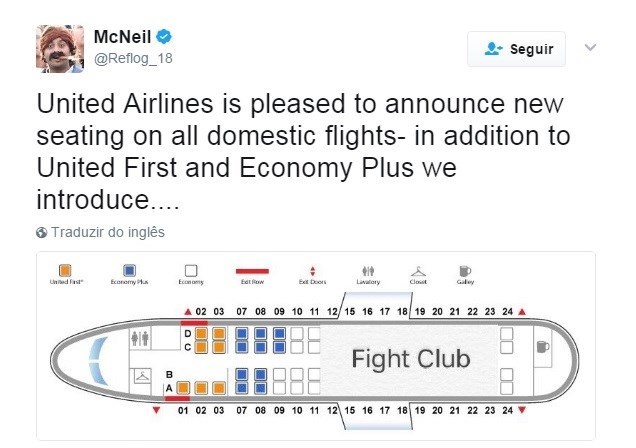This screenshot has height=448, width=636.
Task: Click the Closet hanger legend icon
Action: (418, 271)
